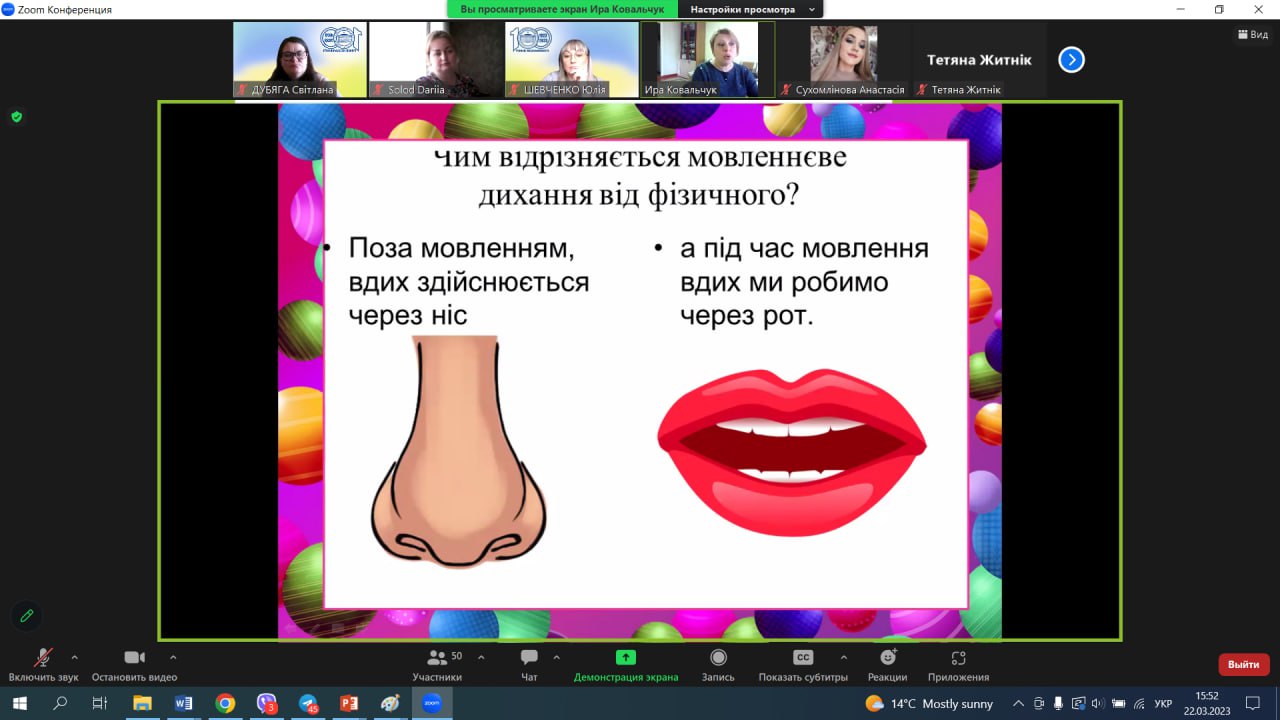The image size is (1280, 720).
Task: Expand audio options arrow beside microphone
Action: (x=74, y=657)
